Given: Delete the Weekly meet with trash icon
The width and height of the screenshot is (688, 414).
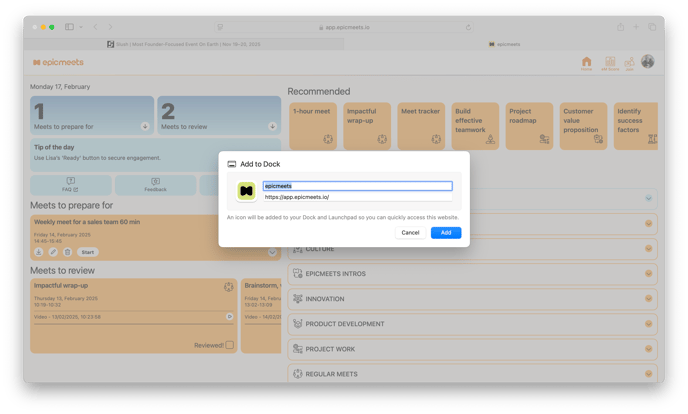Looking at the screenshot, I should coord(68,252).
